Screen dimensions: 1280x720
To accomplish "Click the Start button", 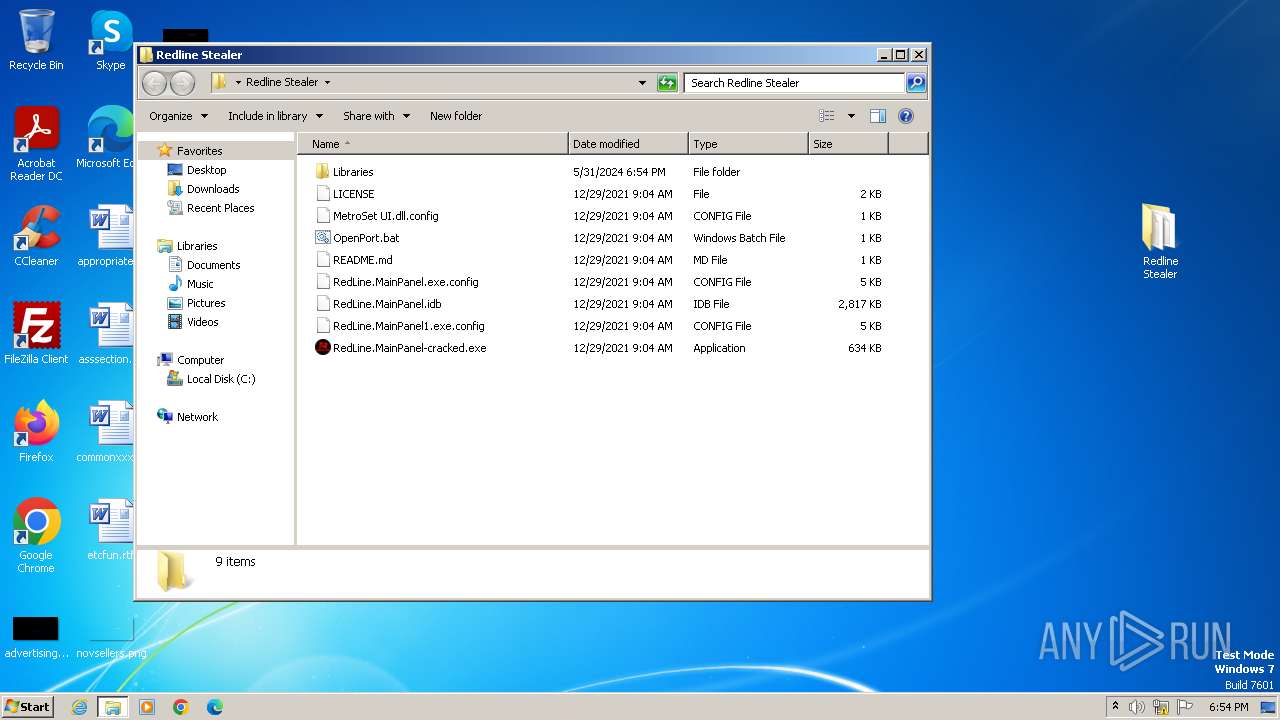I will (x=27, y=707).
